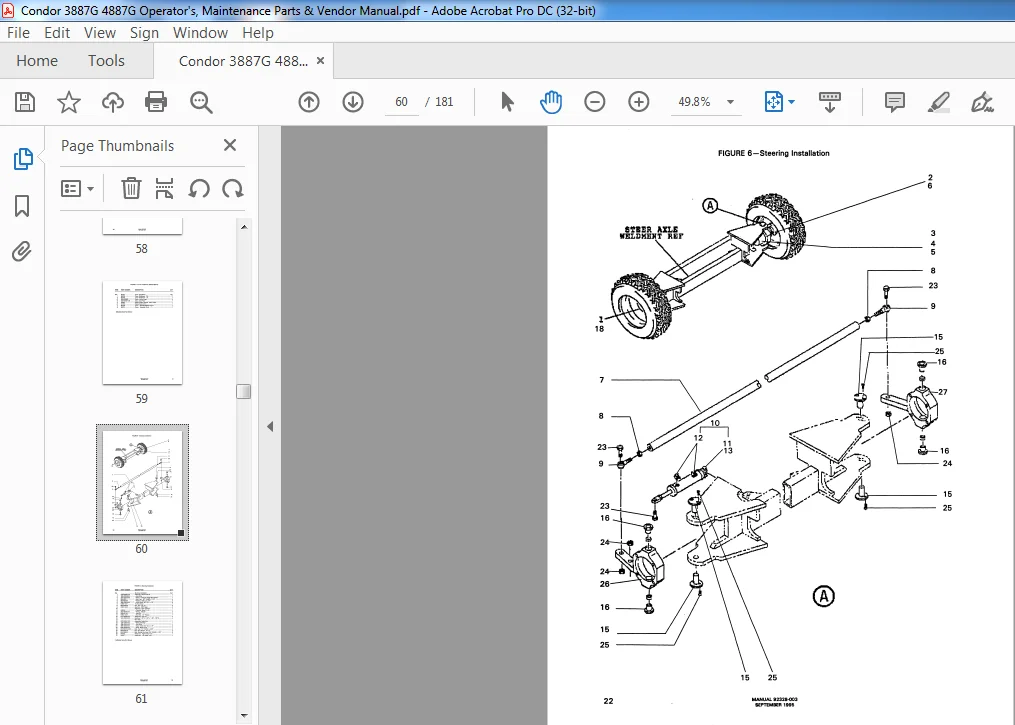Open the View menu
The image size is (1015, 725).
(100, 32)
